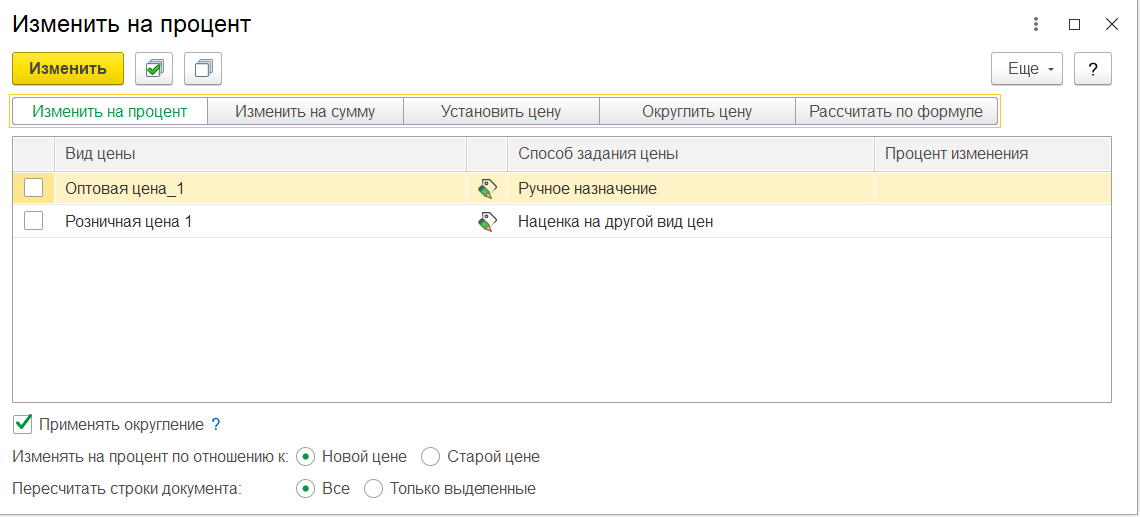This screenshot has width=1140, height=517.
Task: Click the uncheck-all rows icon
Action: [203, 69]
